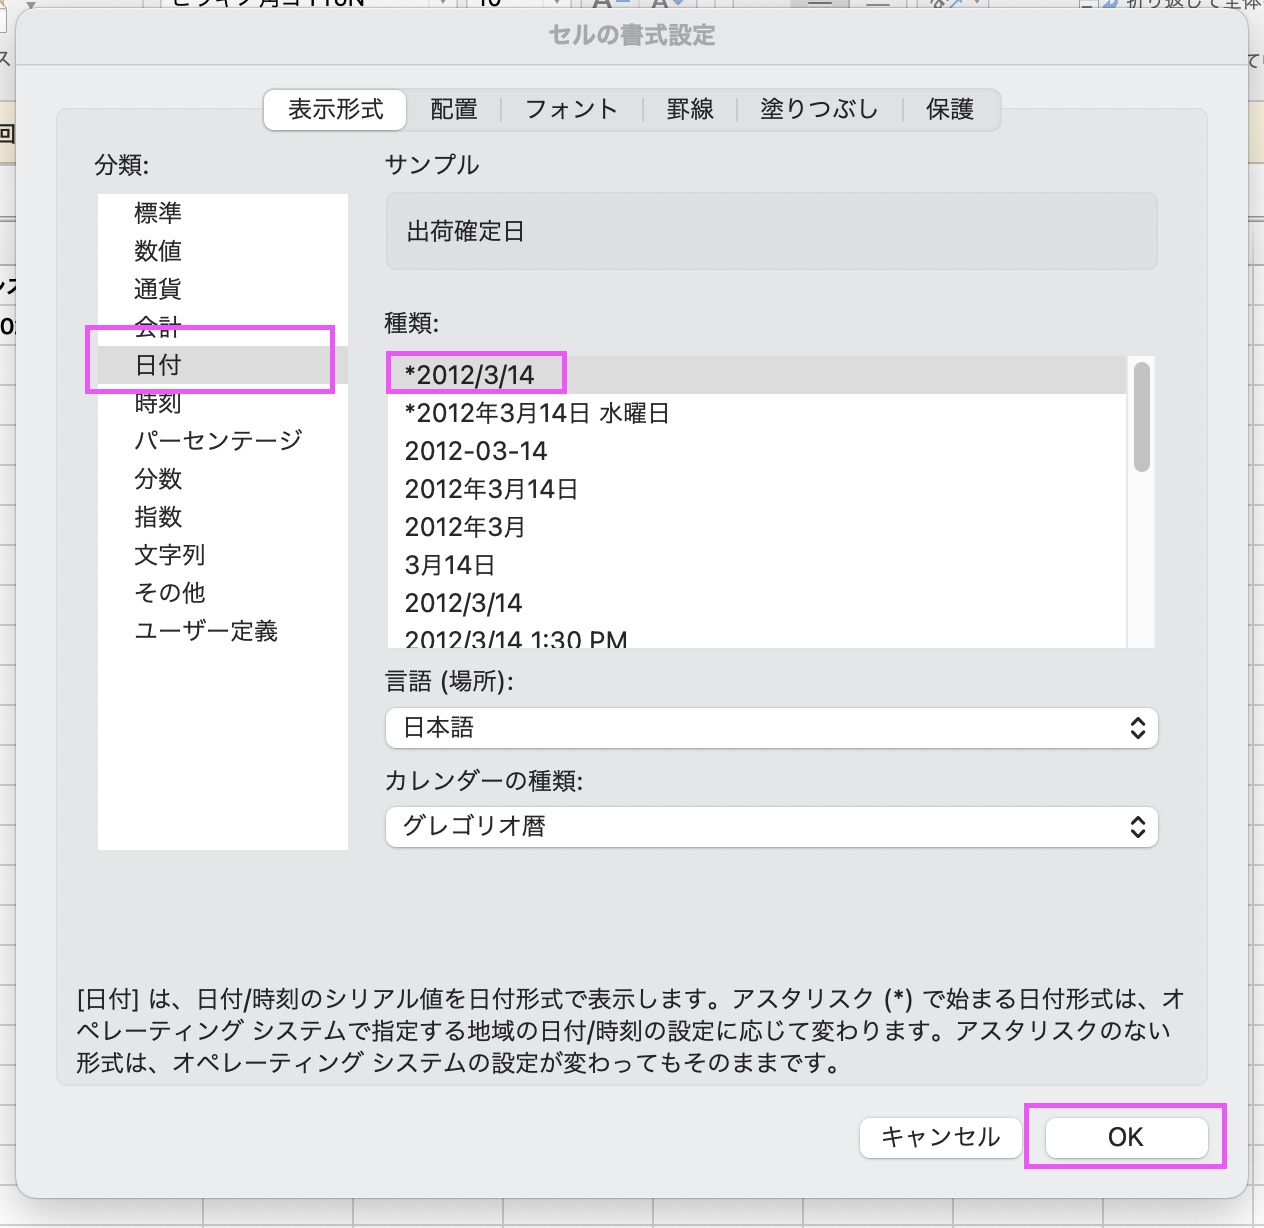Click the OK button
Viewport: 1264px width, 1228px height.
pyautogui.click(x=1126, y=1137)
